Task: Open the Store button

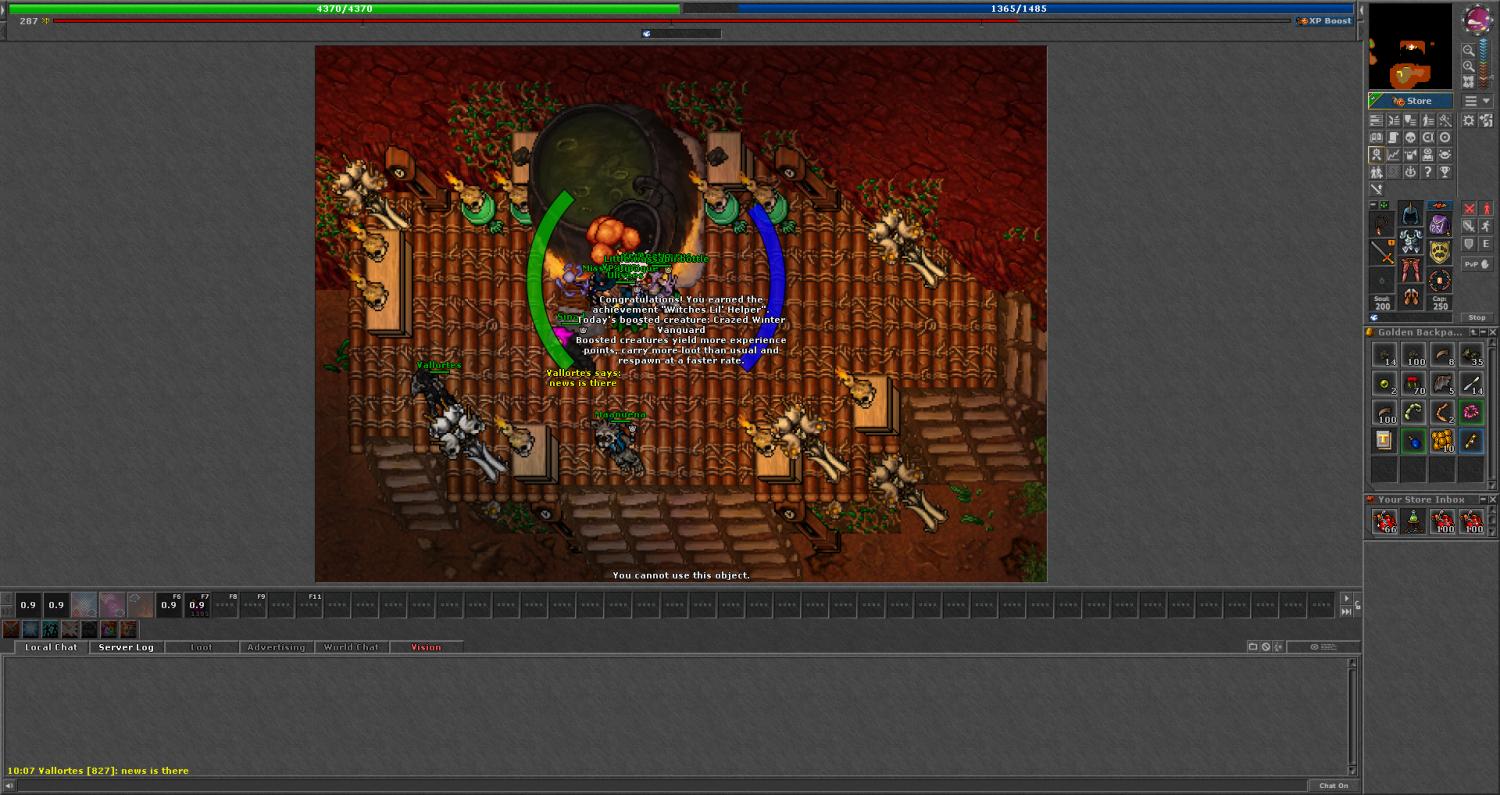Action: tap(1411, 101)
